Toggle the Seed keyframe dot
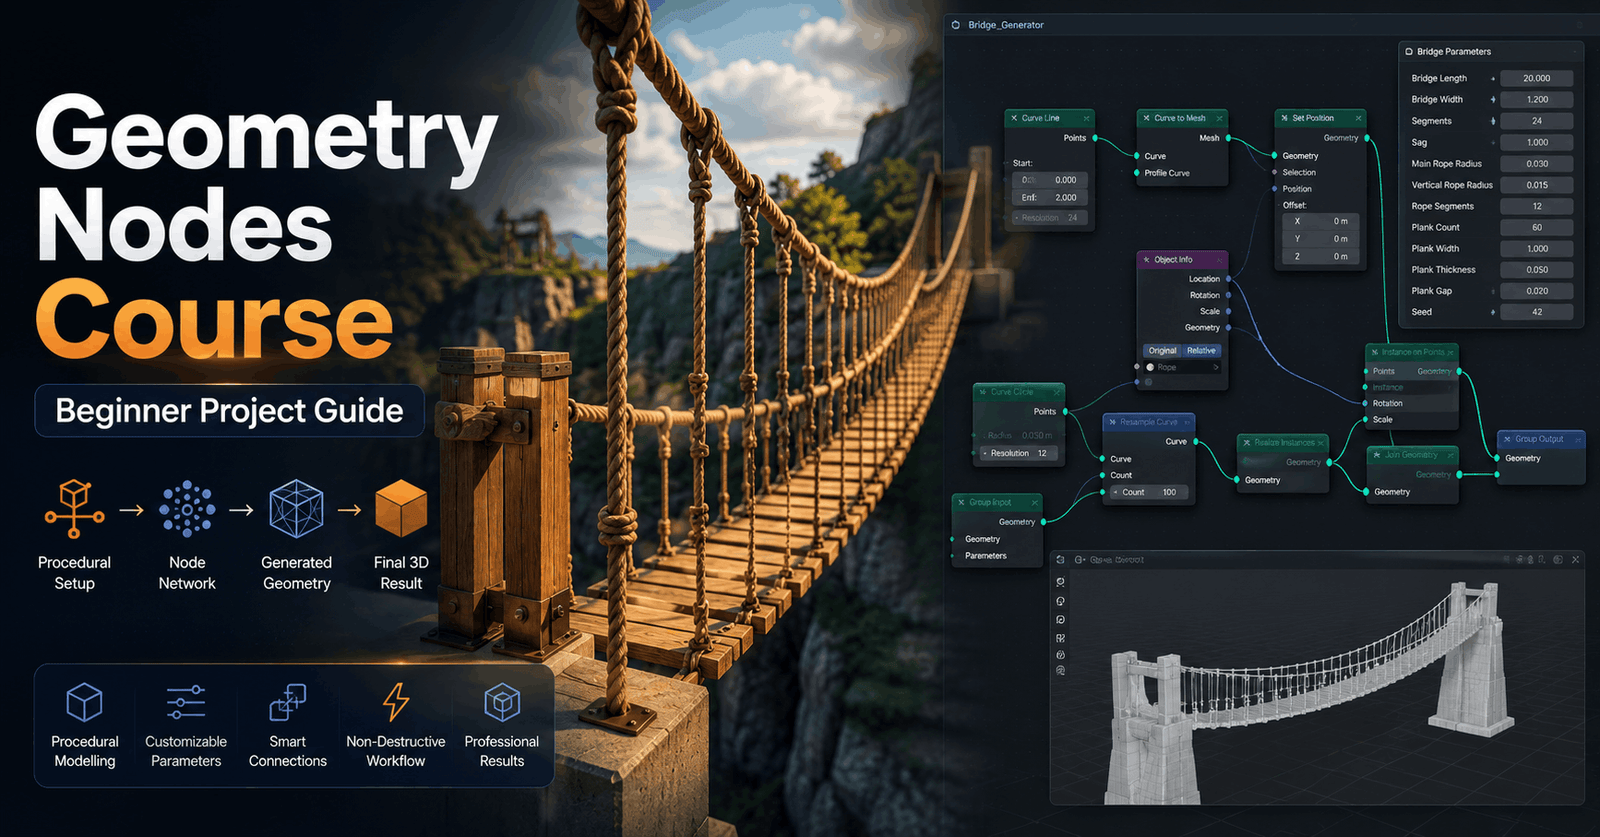1600x837 pixels. click(1493, 312)
